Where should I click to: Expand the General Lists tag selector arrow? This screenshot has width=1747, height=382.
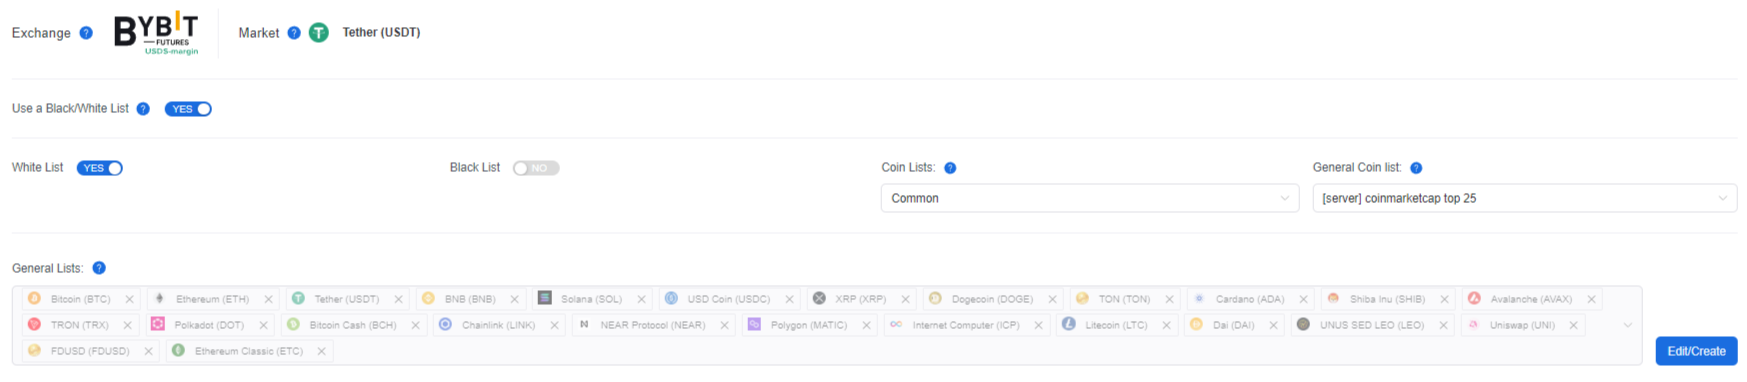pyautogui.click(x=1628, y=325)
